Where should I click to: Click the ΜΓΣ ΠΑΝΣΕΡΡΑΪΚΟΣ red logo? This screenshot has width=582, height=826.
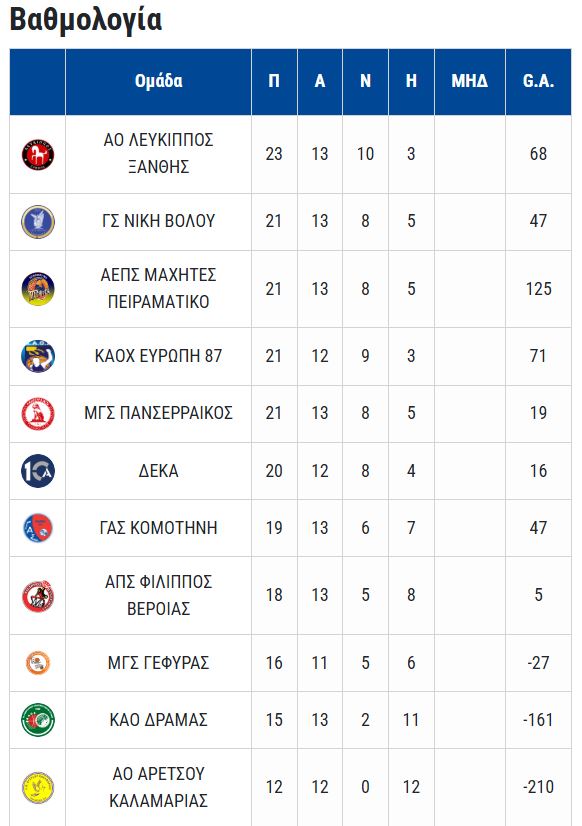click(x=38, y=414)
